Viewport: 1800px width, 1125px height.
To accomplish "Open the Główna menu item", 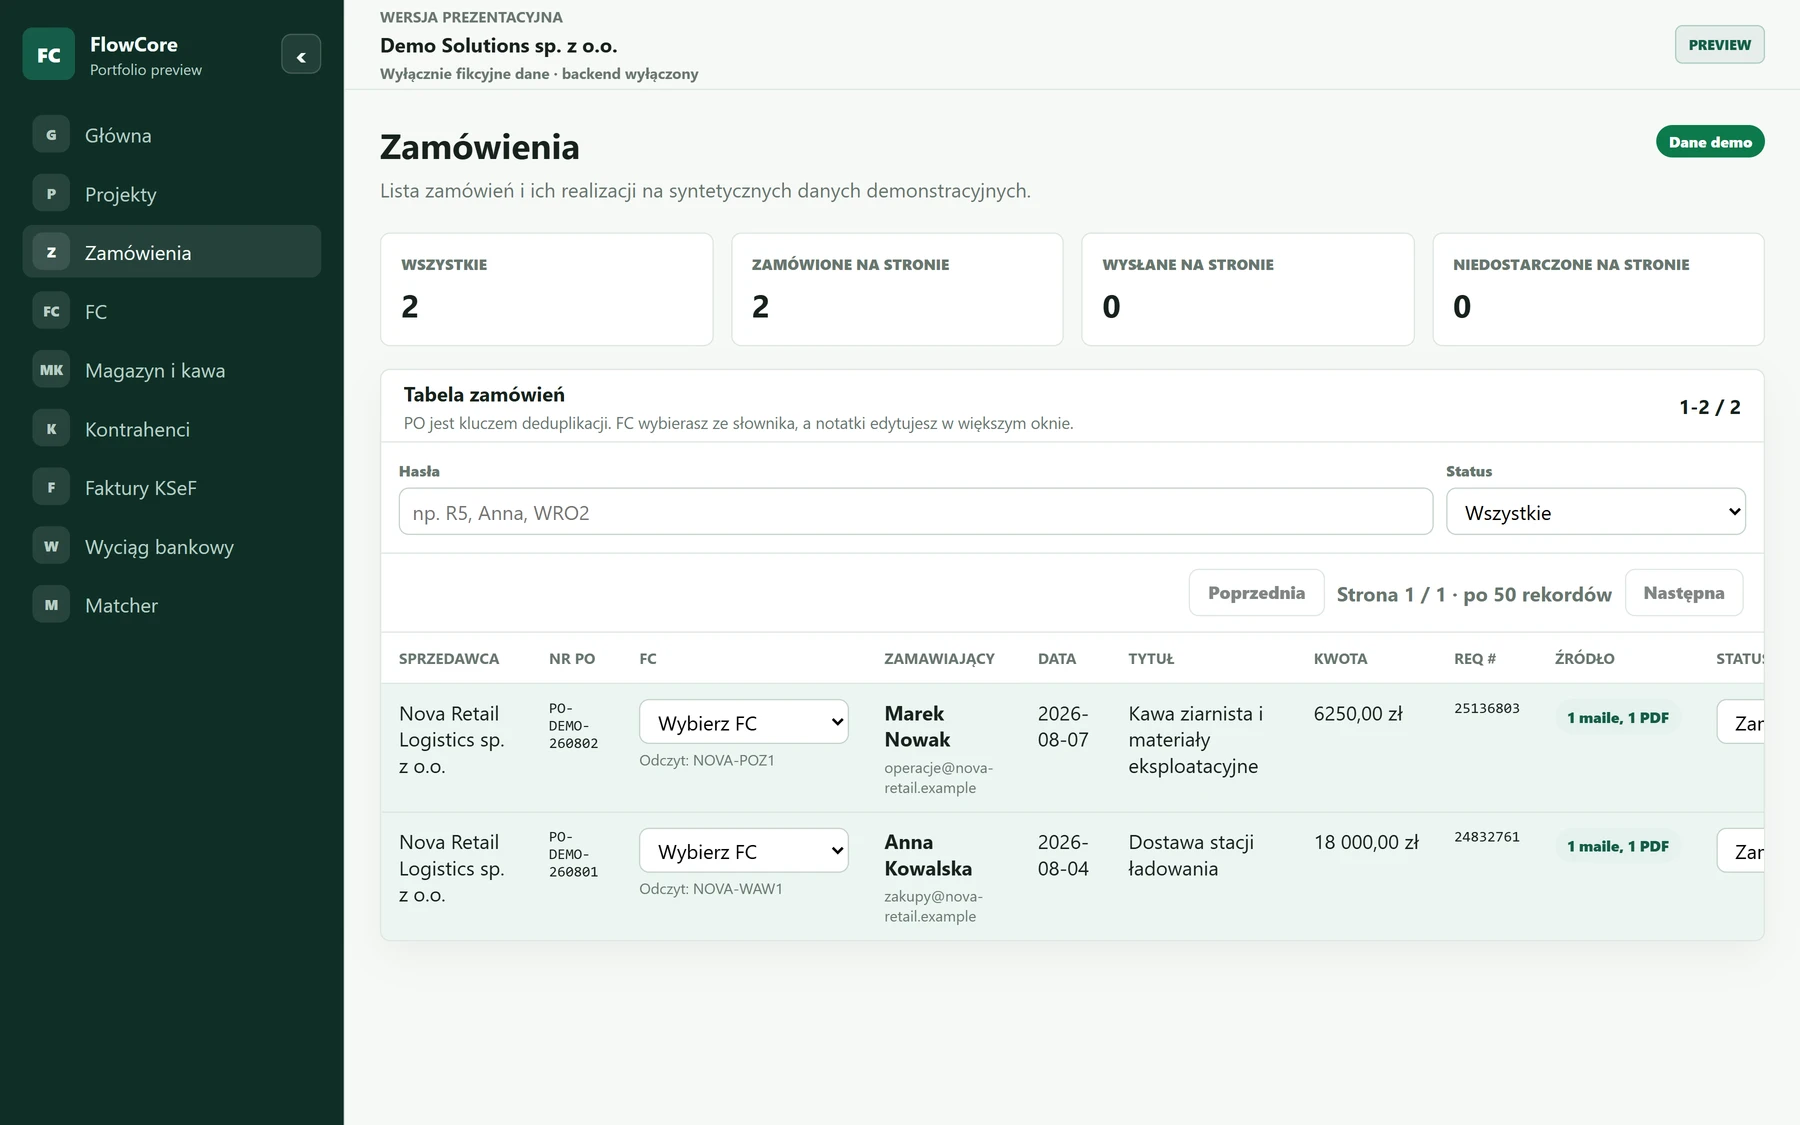I will (x=172, y=135).
